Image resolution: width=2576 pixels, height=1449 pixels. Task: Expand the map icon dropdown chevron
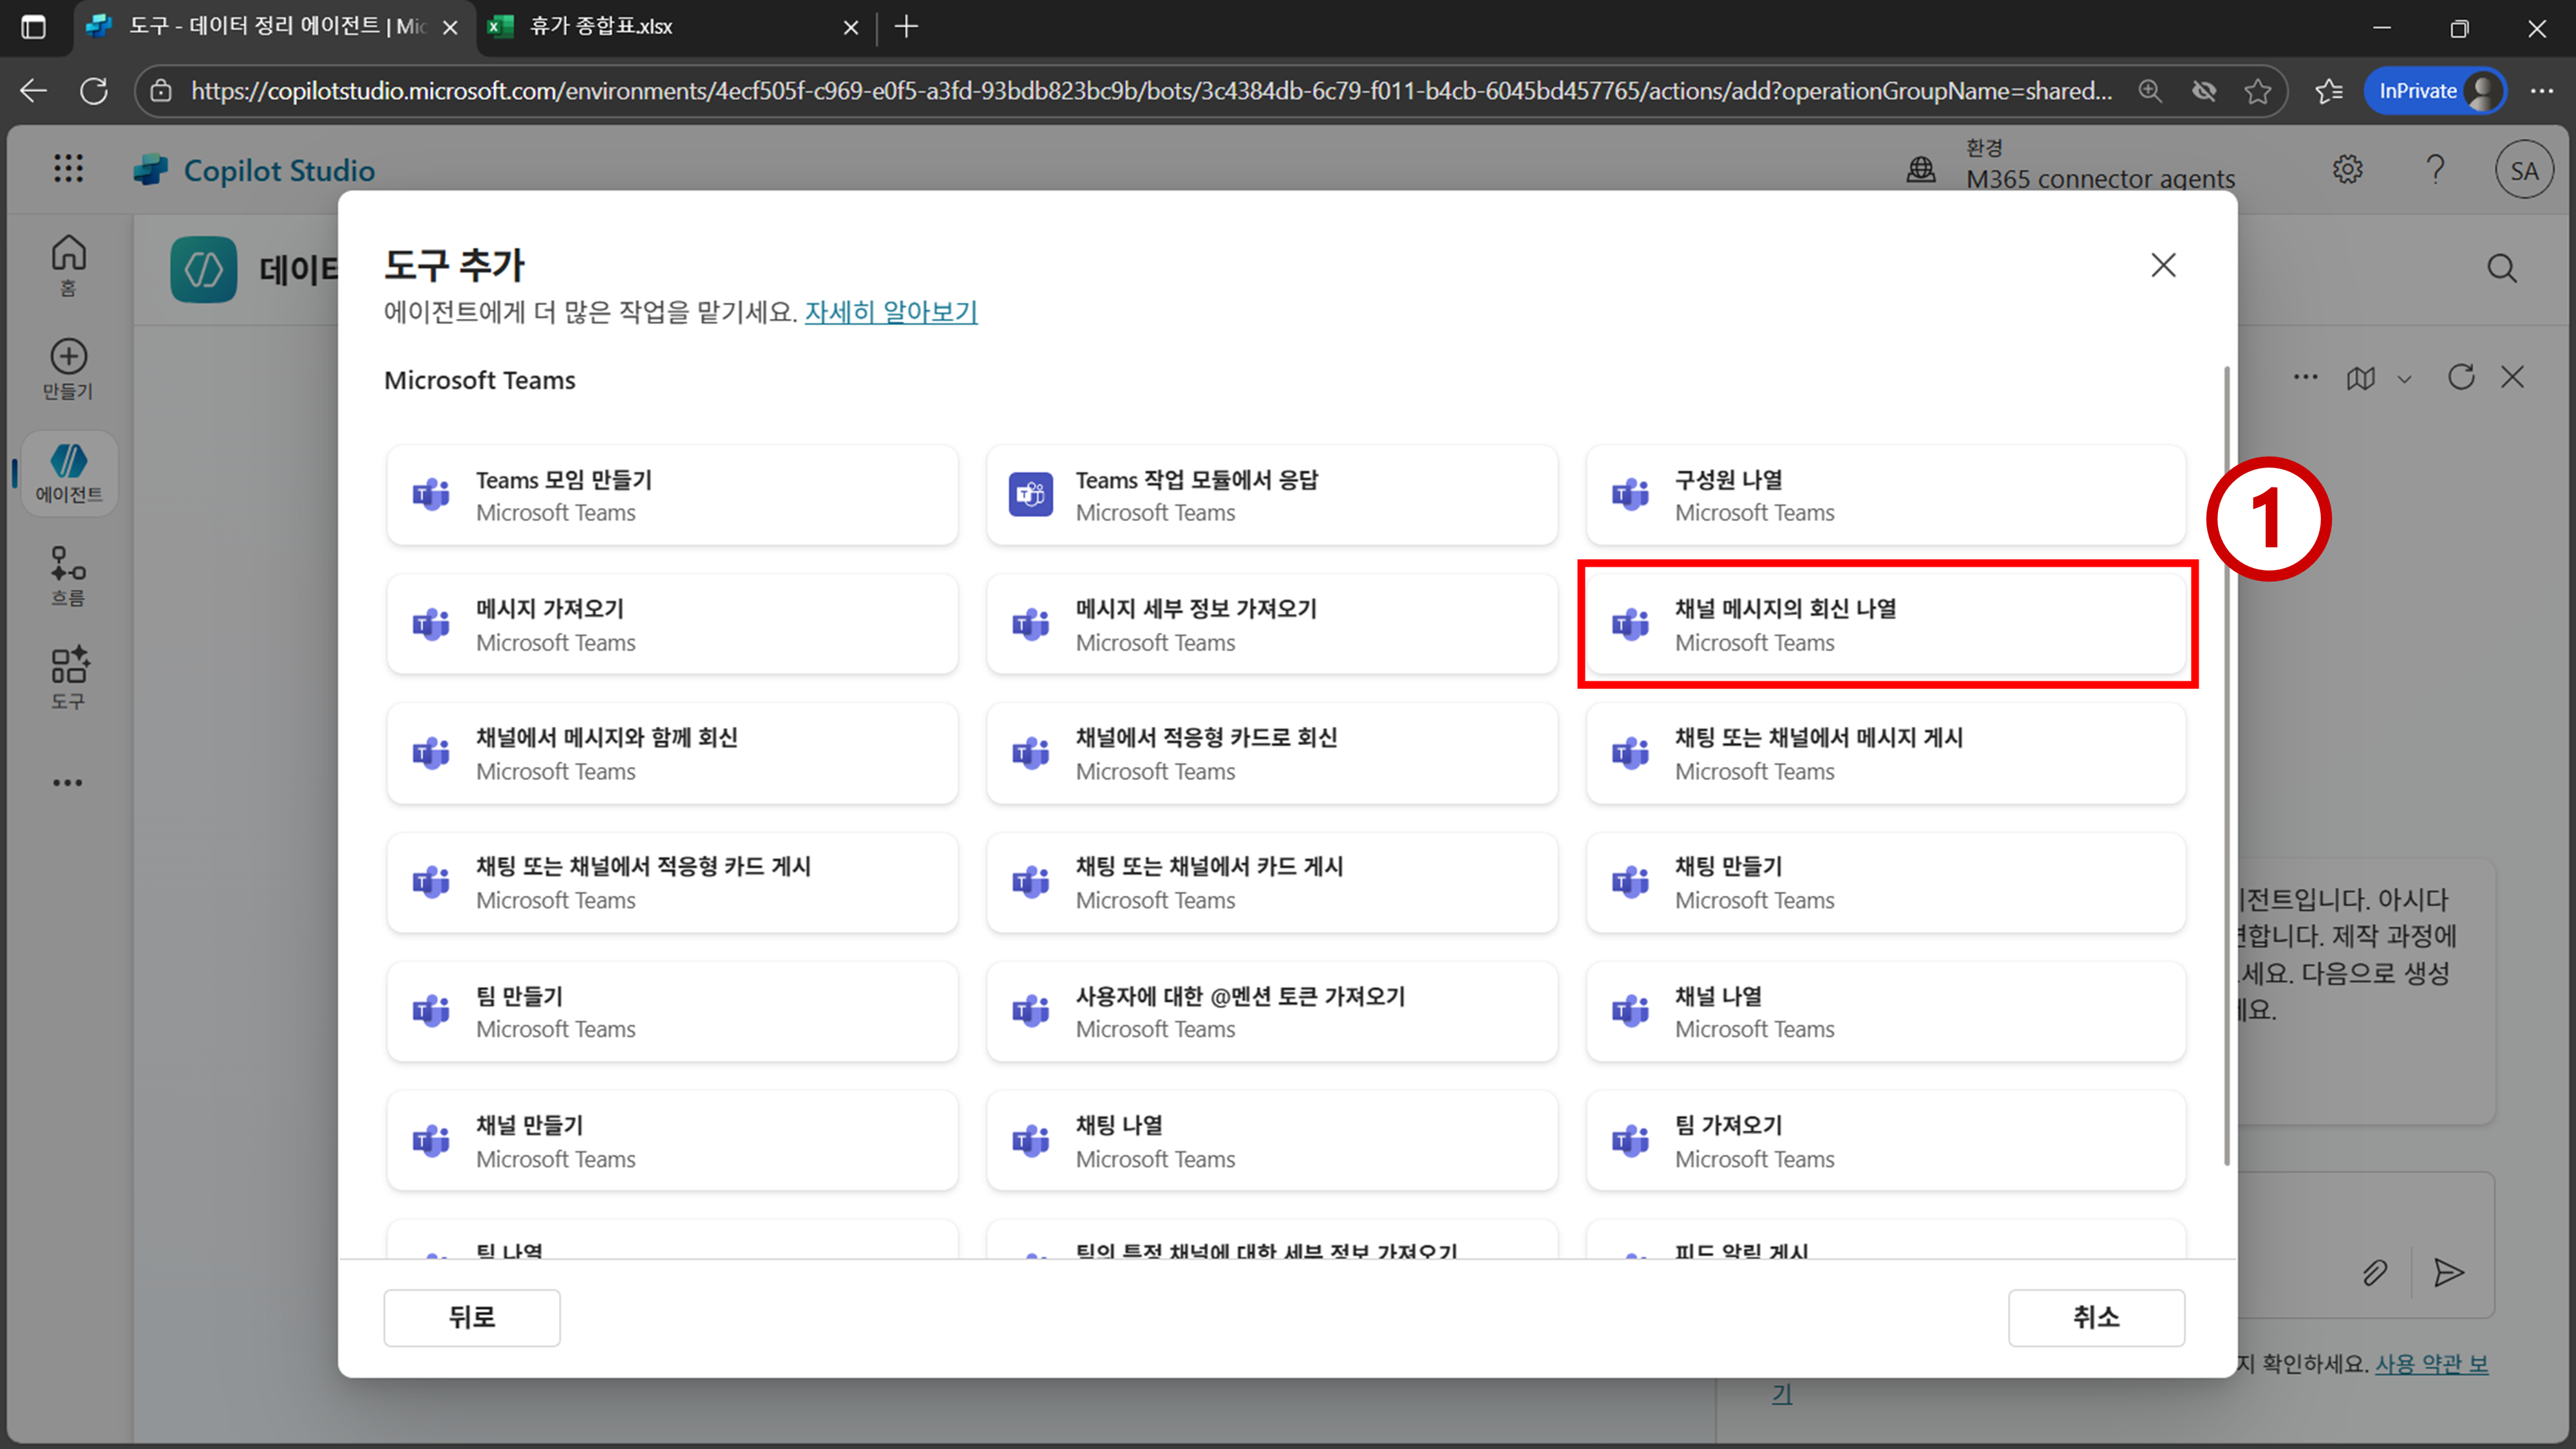2404,379
